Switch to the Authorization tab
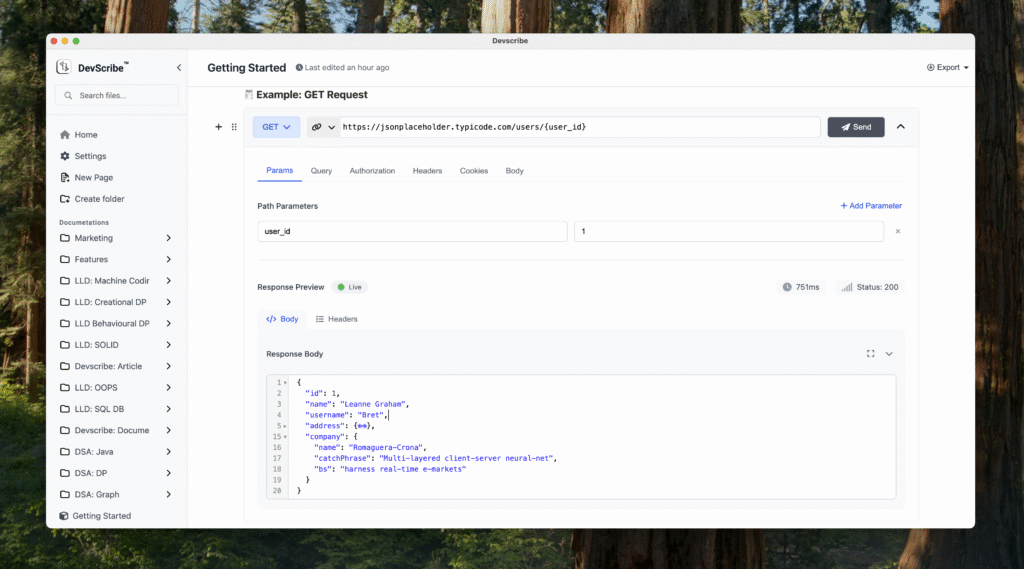 (x=372, y=171)
